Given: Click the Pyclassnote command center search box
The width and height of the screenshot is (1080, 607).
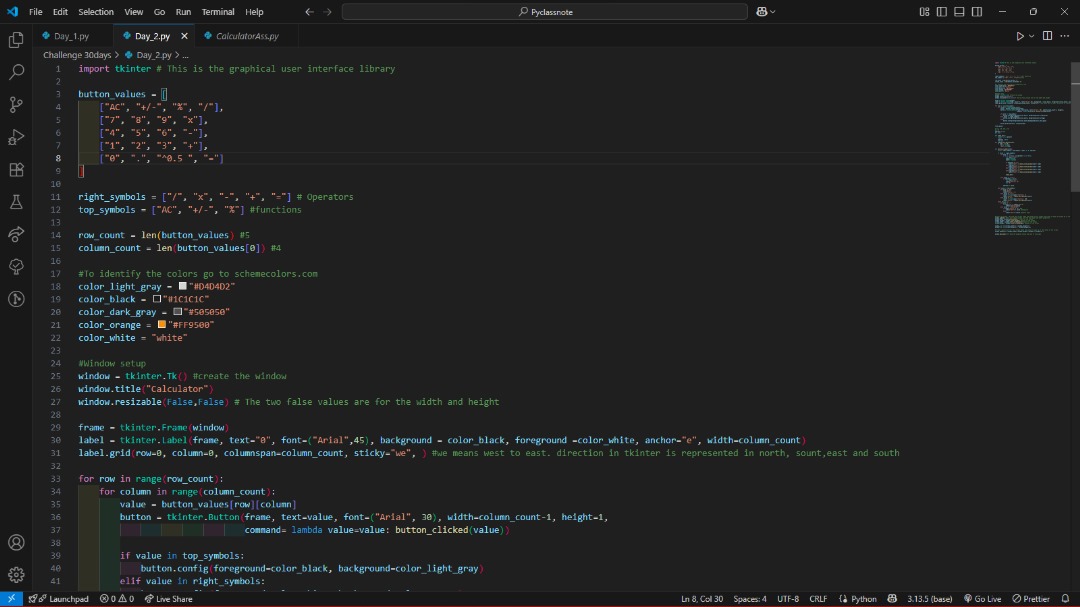Looking at the screenshot, I should point(545,12).
